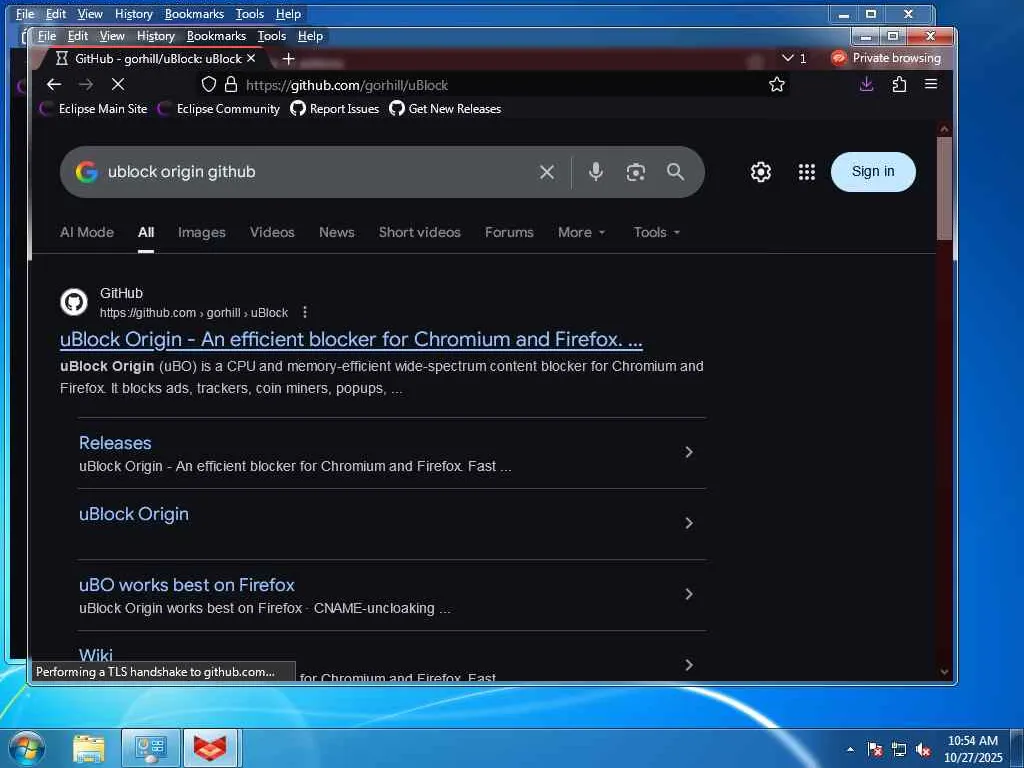1024x768 pixels.
Task: Open Help menu in the back window
Action: coord(288,14)
